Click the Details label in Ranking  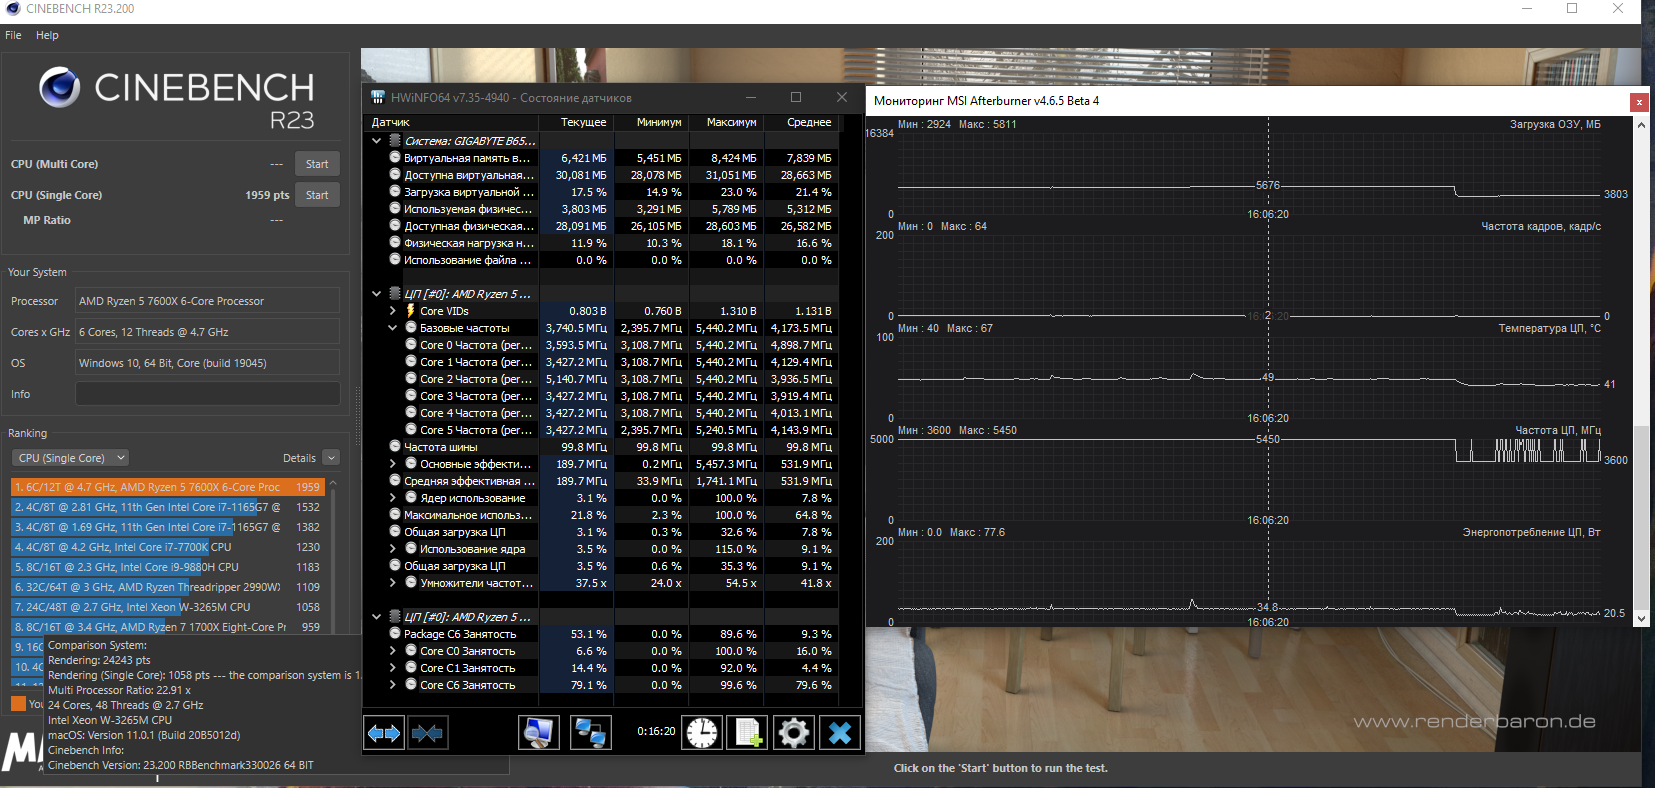[299, 458]
